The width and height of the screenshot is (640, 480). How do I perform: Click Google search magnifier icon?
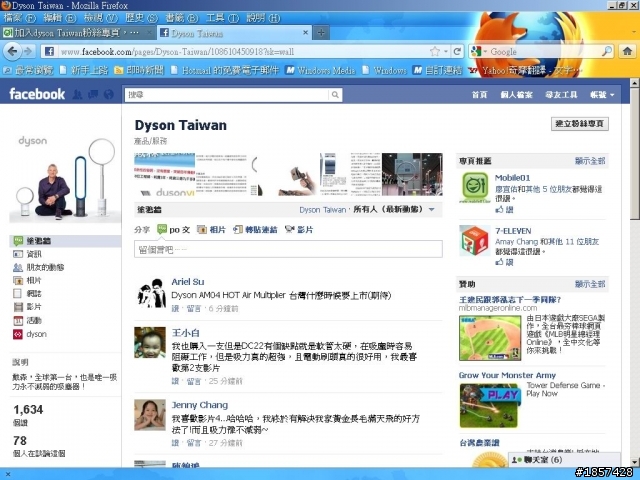pos(607,51)
